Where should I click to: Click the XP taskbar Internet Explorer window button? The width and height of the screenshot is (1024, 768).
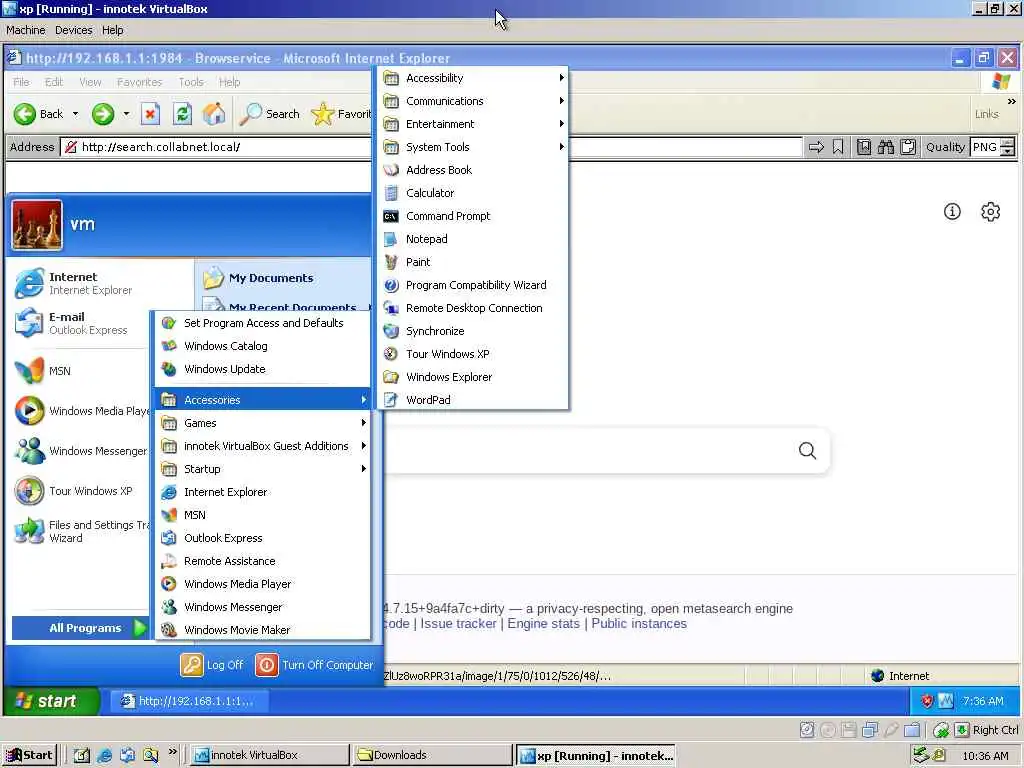(x=187, y=701)
